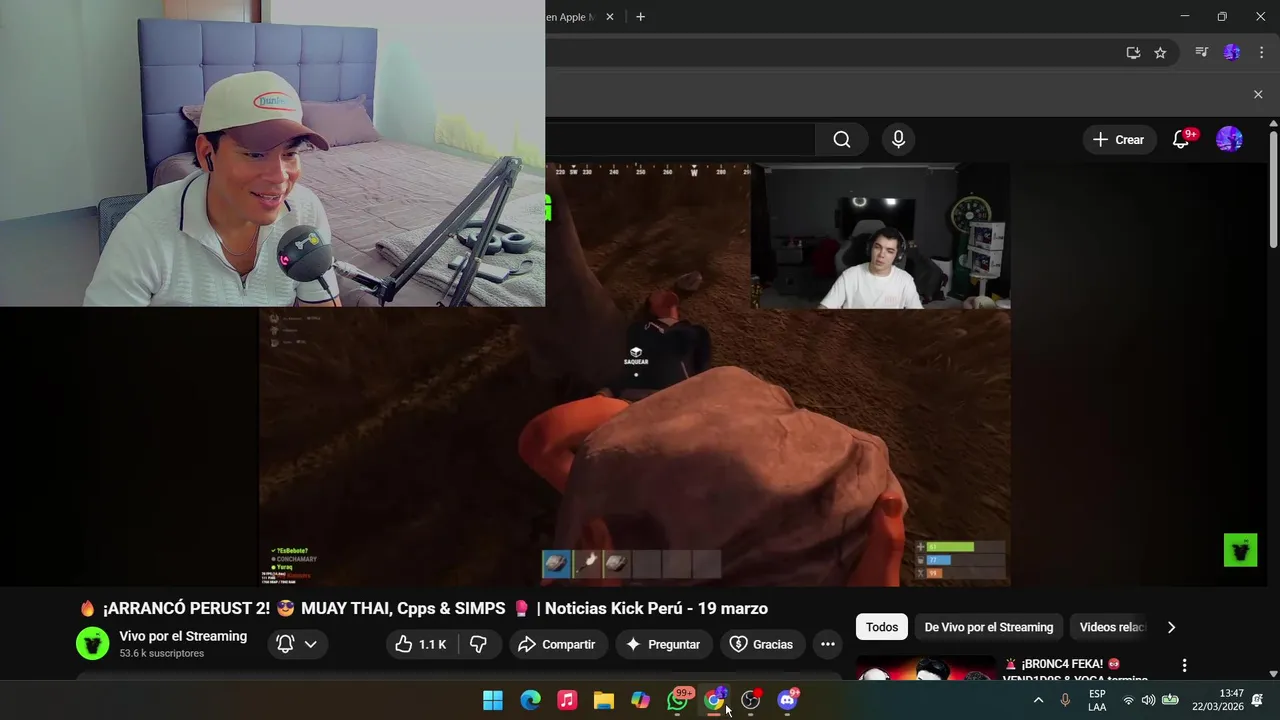Open Discord from the taskbar

pos(788,700)
